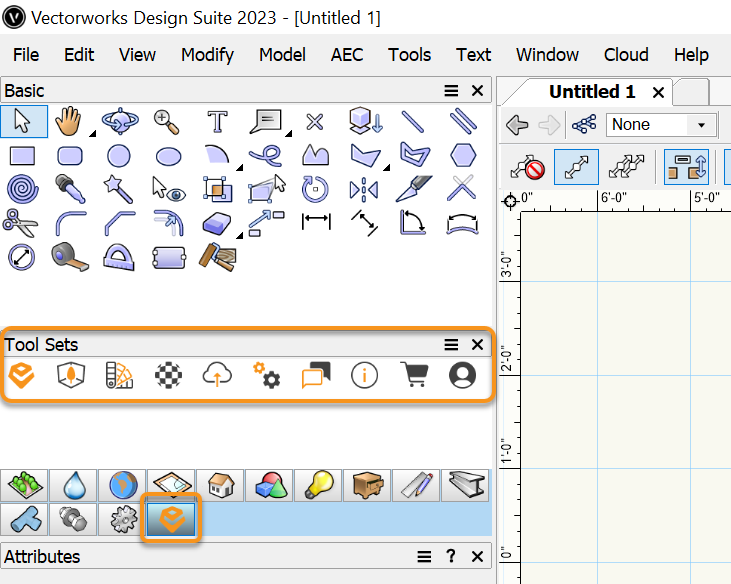Open the water drop Irrigation tool set
Screen dimensions: 731x584
coord(74,485)
